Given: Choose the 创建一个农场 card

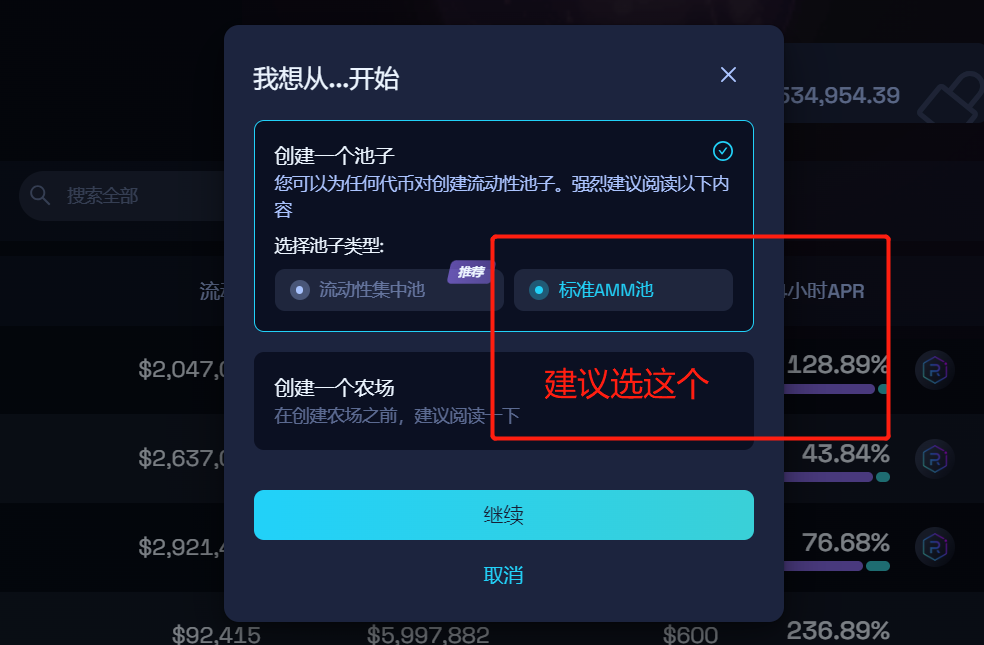Looking at the screenshot, I should pos(503,401).
